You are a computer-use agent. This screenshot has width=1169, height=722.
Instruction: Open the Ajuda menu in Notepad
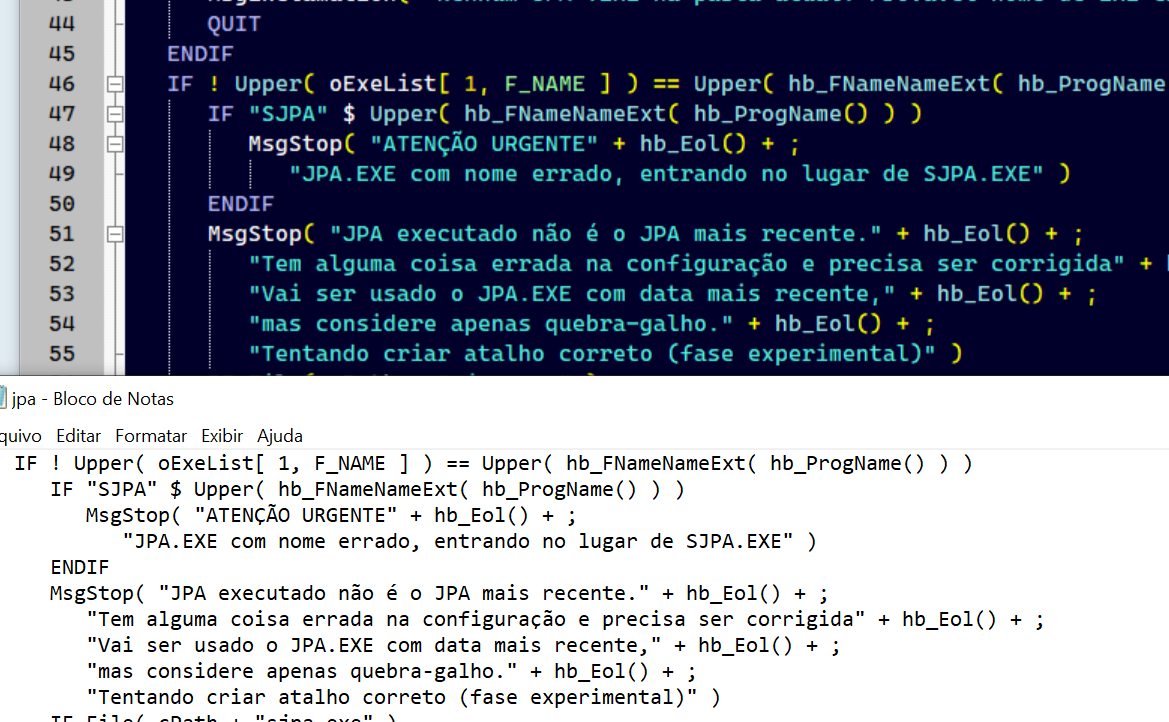click(280, 436)
